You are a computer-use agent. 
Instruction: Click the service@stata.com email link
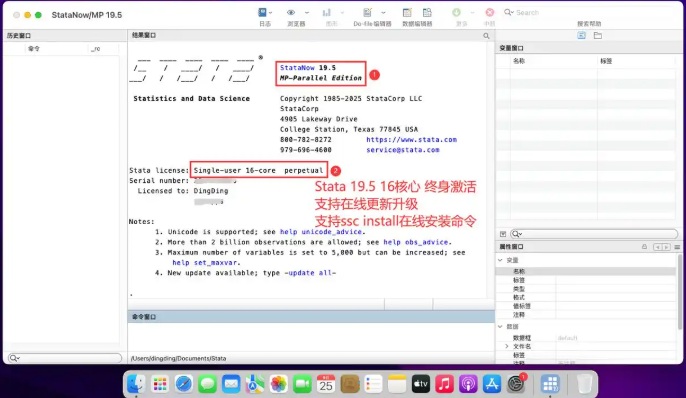402,150
